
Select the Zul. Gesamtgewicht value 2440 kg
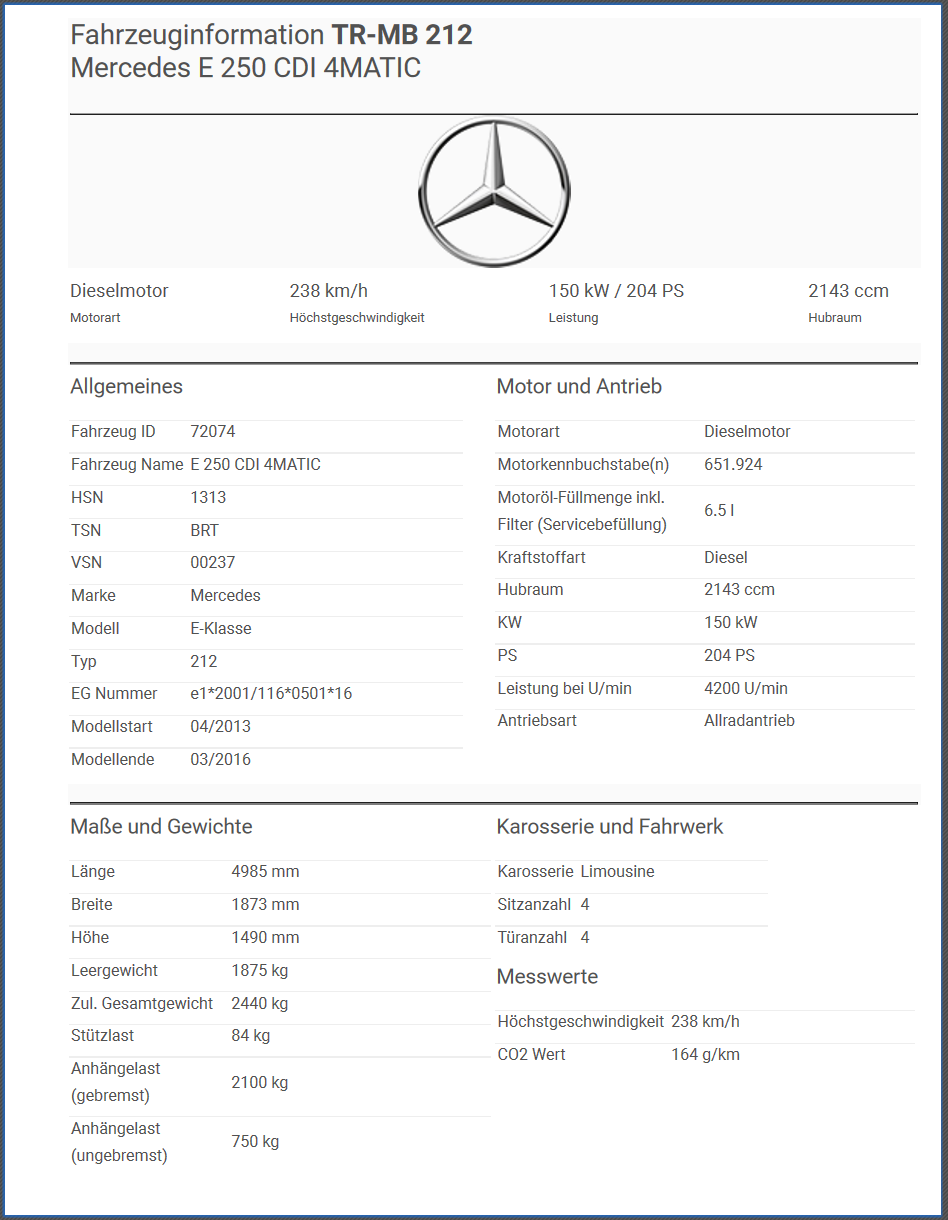[x=259, y=1004]
